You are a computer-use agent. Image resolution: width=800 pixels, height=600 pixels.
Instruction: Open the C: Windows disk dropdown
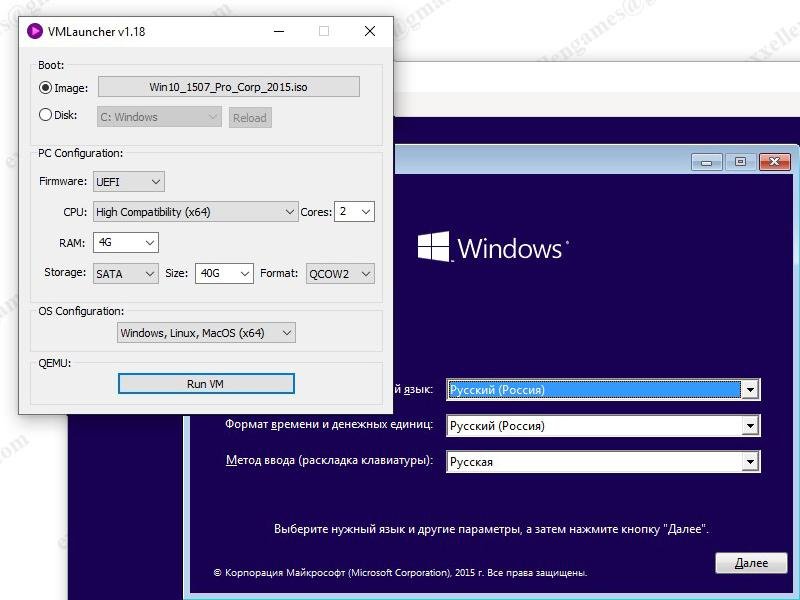click(x=159, y=117)
